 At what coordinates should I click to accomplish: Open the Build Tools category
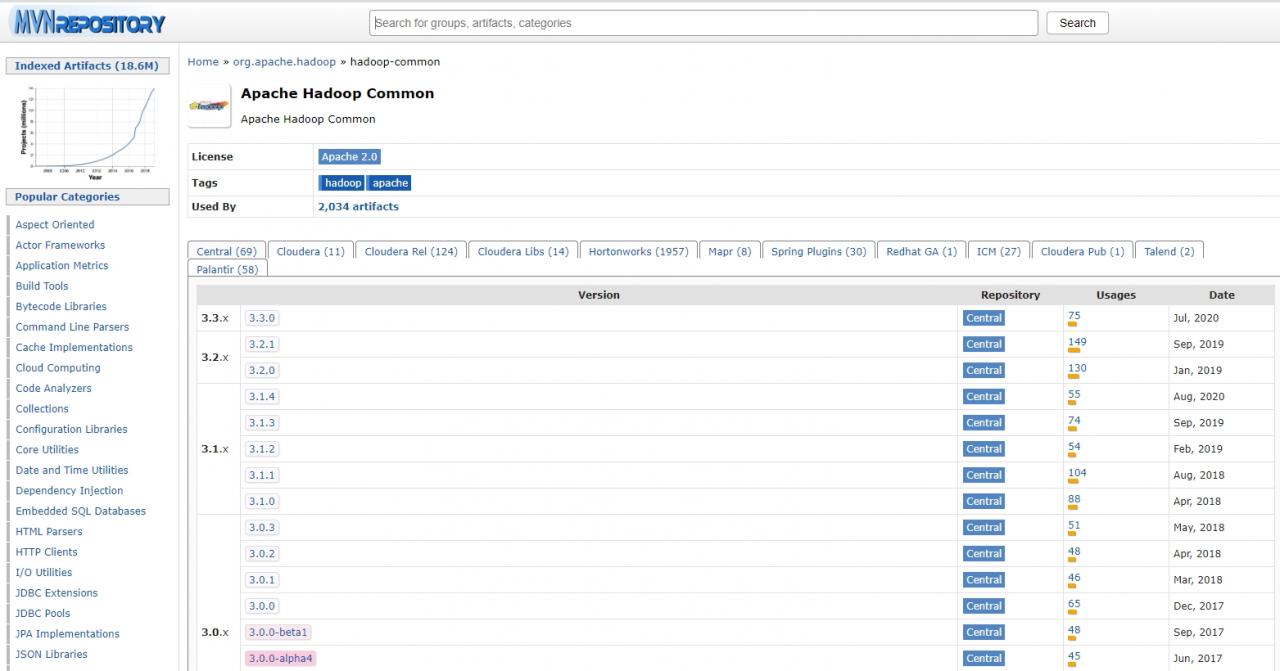tap(42, 286)
